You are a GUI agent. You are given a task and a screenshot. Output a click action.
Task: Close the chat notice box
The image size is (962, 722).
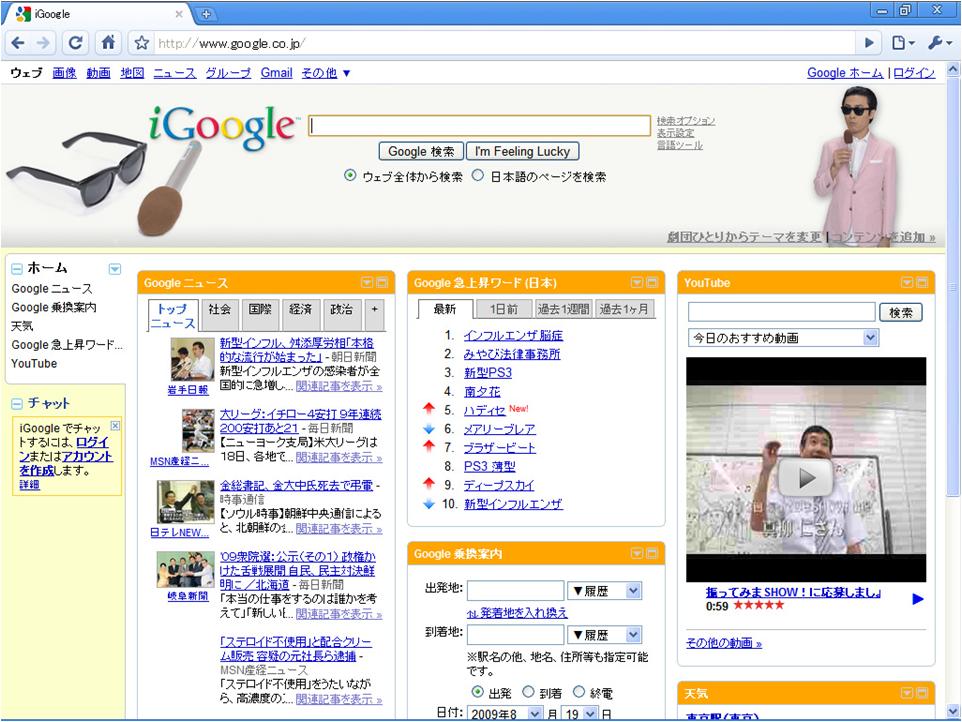115,426
